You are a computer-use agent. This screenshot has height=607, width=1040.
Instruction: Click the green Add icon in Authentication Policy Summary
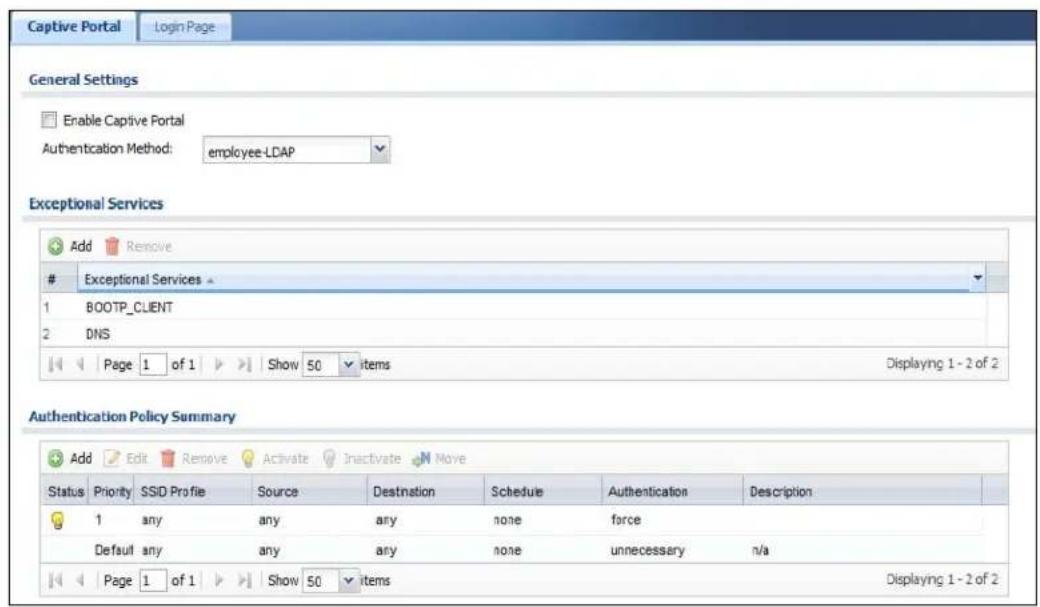pos(56,458)
